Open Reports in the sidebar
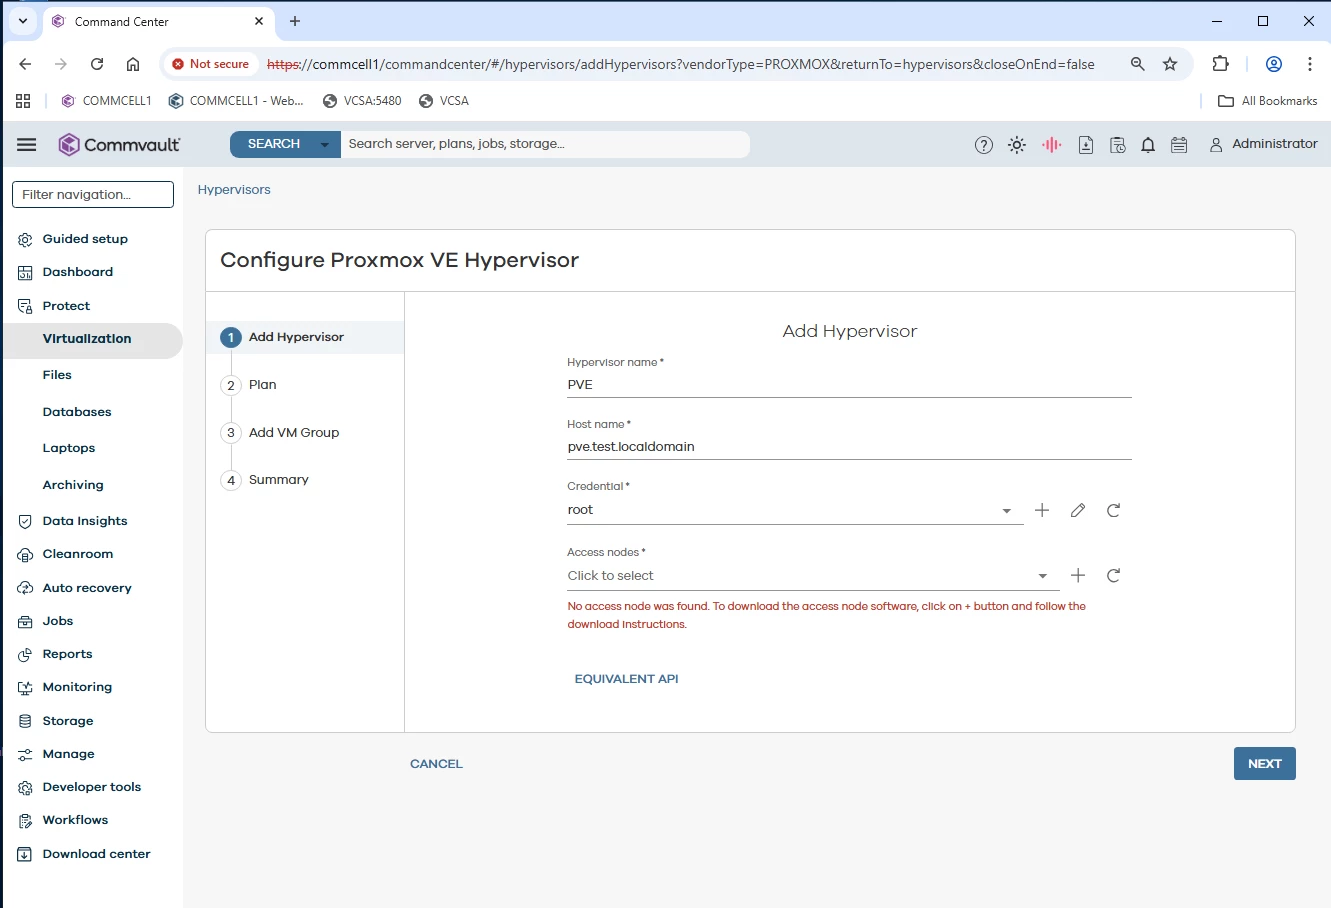Image resolution: width=1331 pixels, height=908 pixels. pyautogui.click(x=67, y=654)
